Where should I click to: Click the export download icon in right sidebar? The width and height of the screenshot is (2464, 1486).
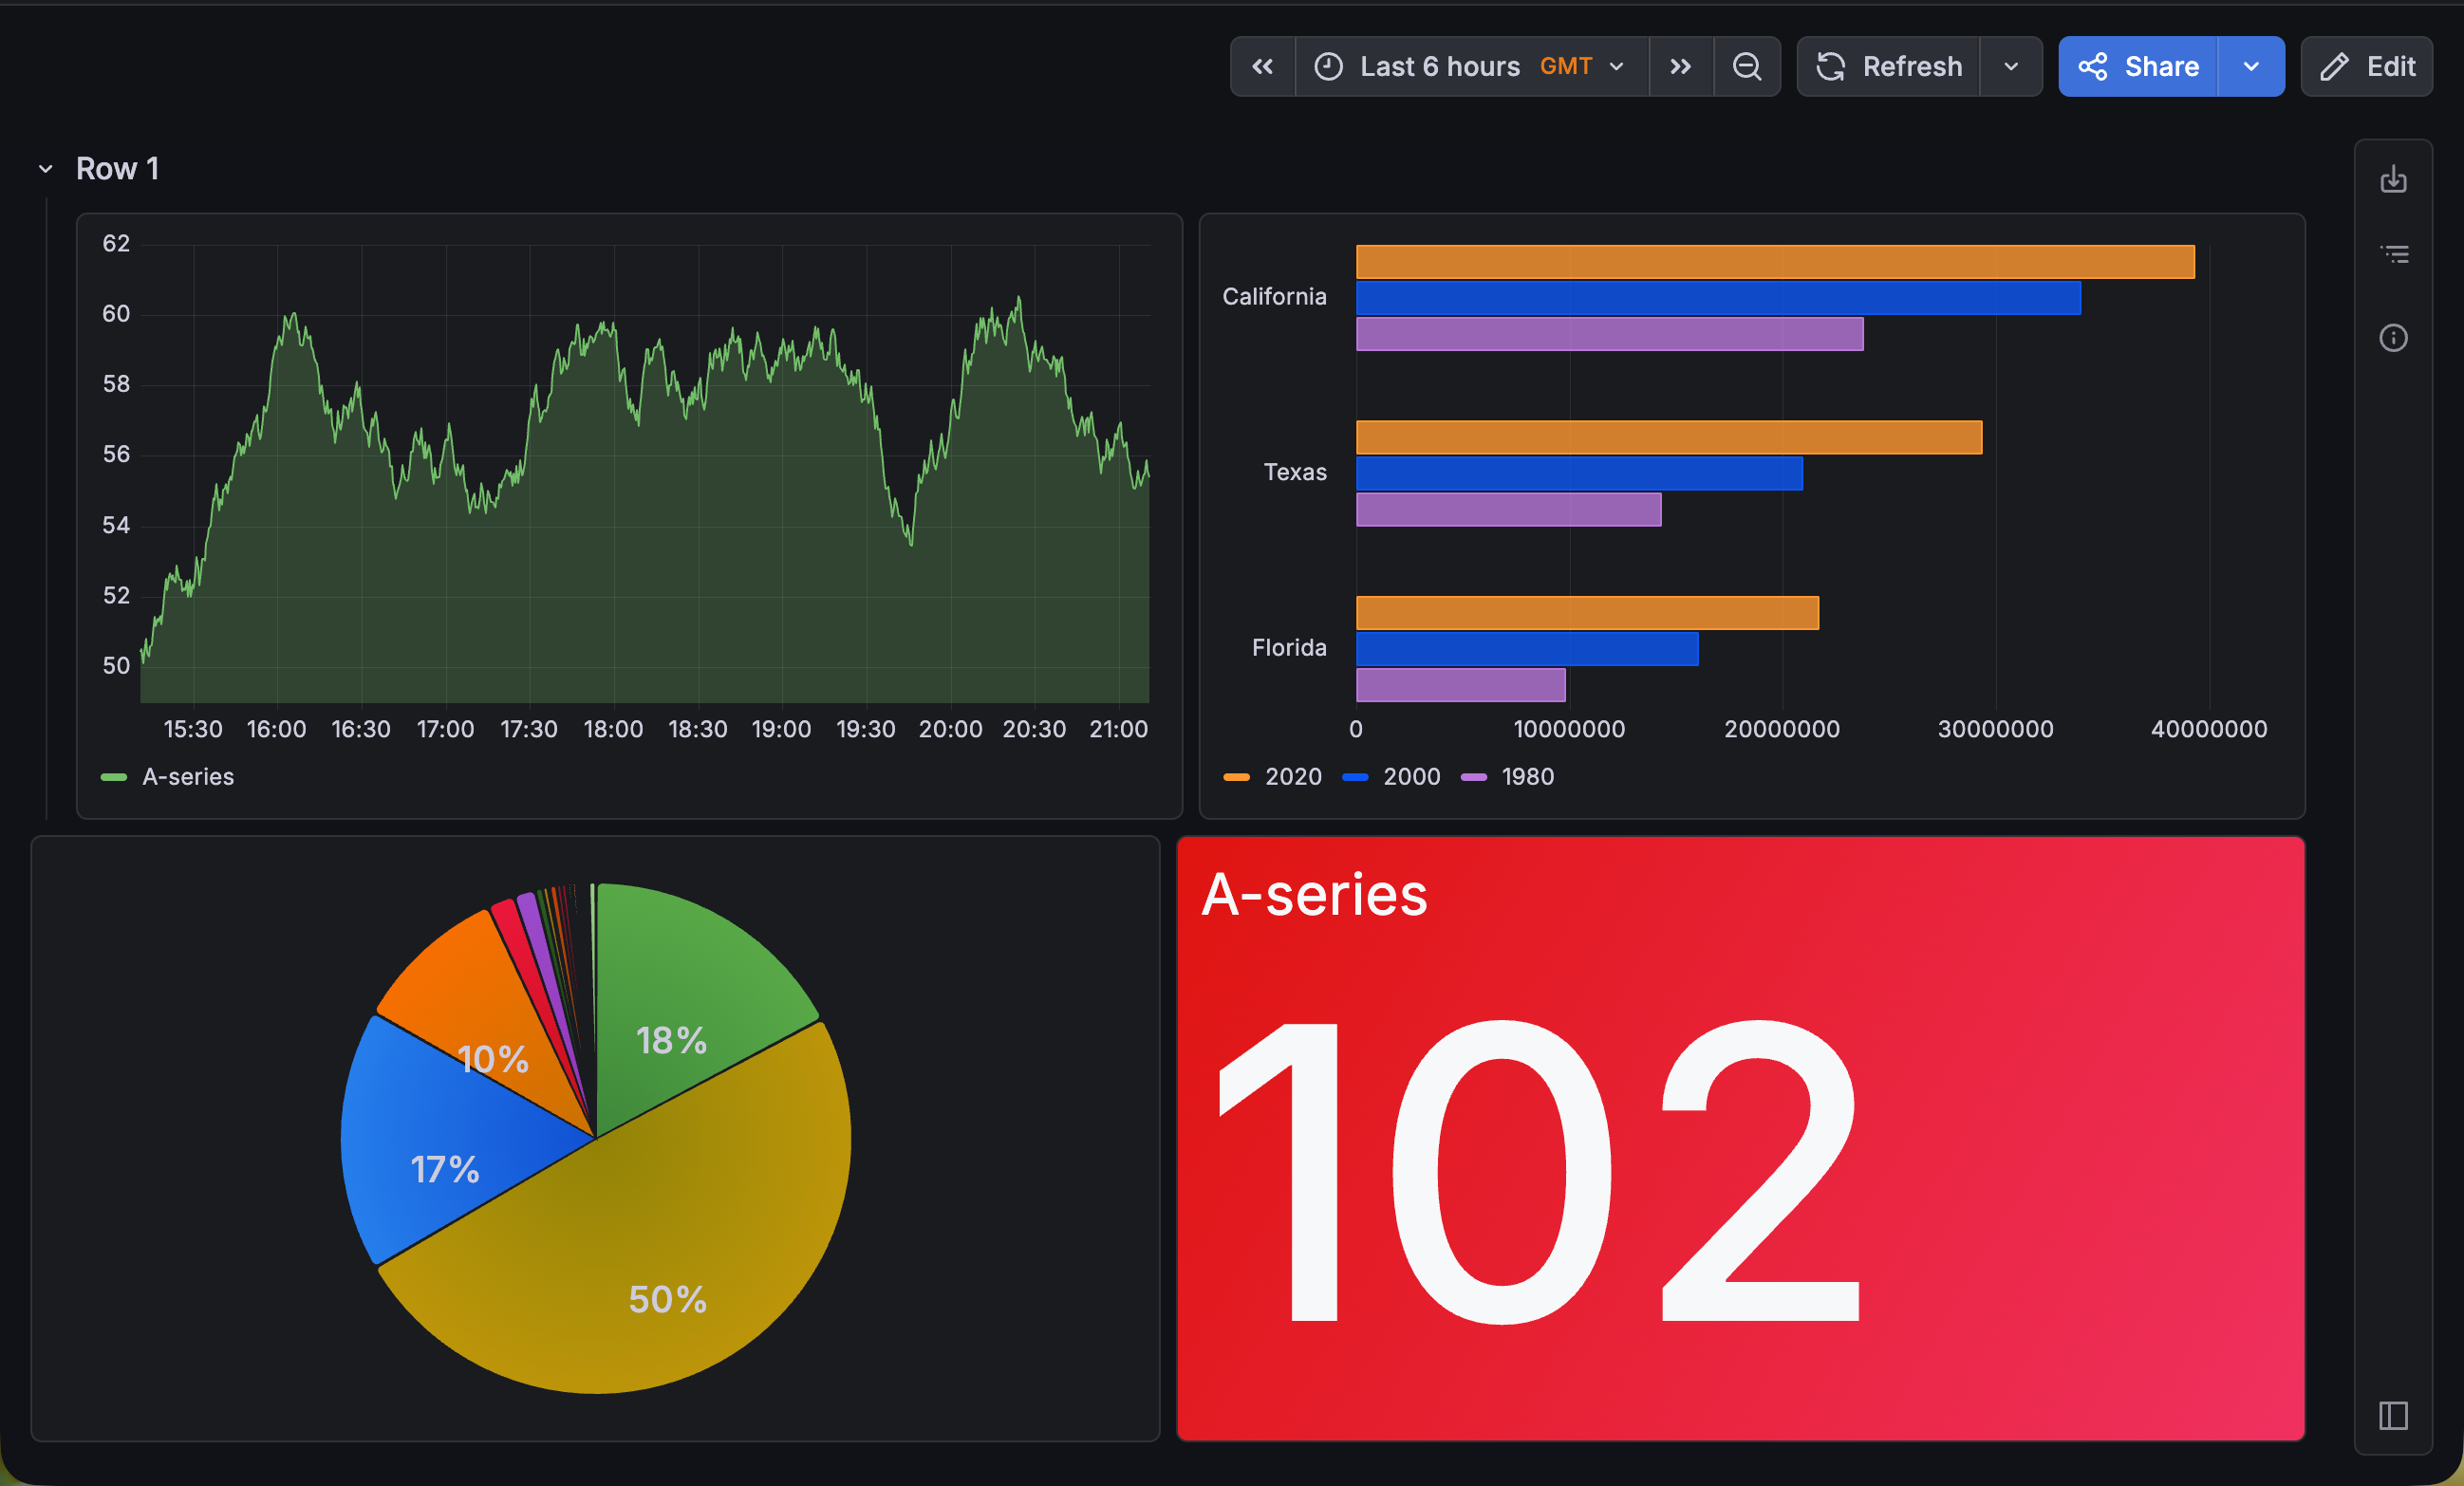(2393, 180)
